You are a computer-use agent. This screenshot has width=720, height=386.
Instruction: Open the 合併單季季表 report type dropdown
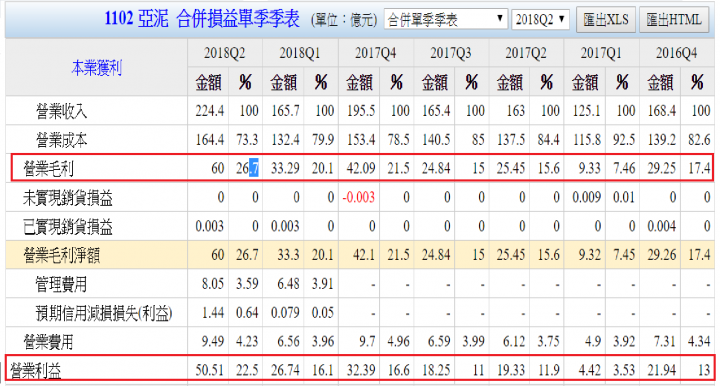446,19
